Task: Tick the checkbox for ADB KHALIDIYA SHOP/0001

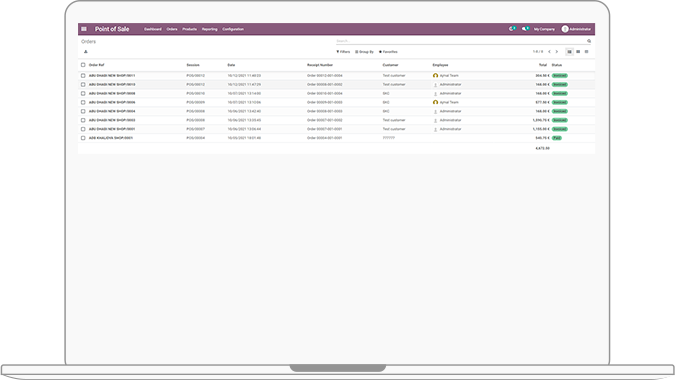Action: coord(83,138)
